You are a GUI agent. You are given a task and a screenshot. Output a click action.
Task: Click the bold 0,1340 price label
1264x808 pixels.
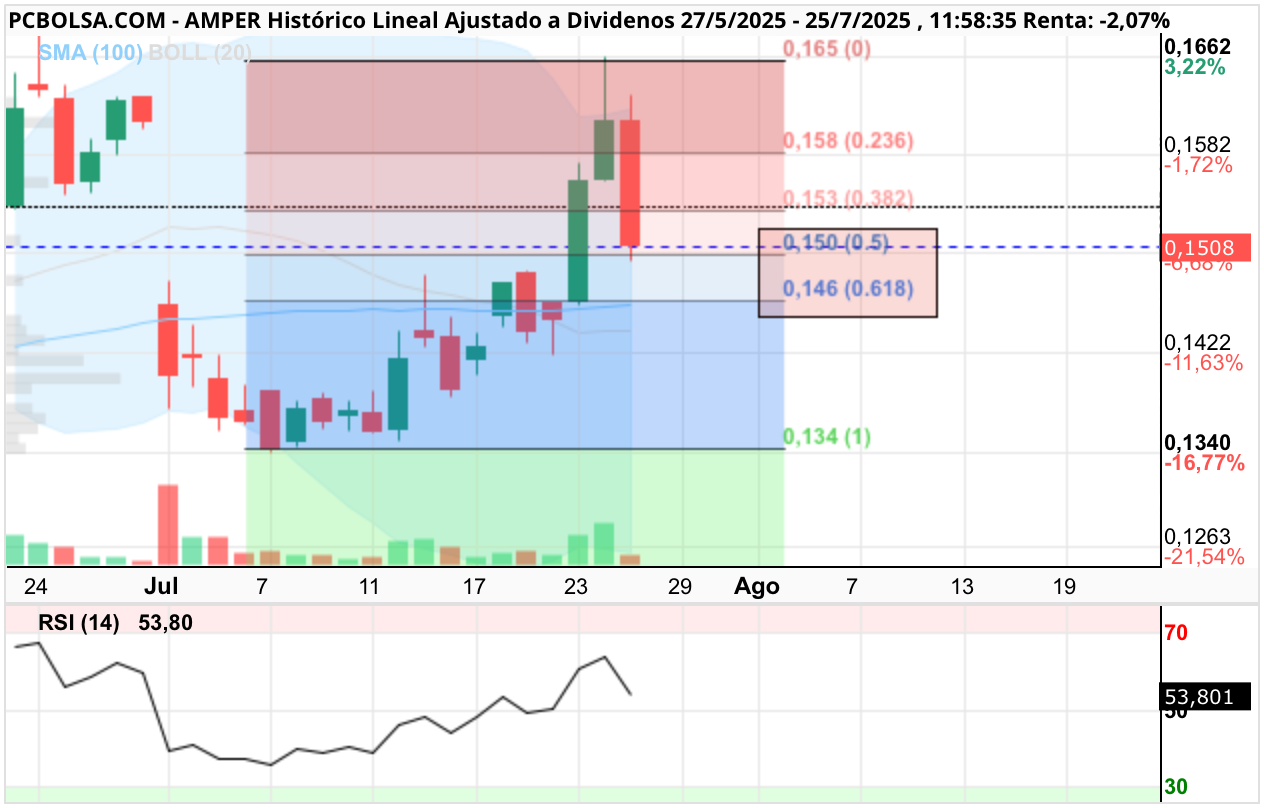1197,442
